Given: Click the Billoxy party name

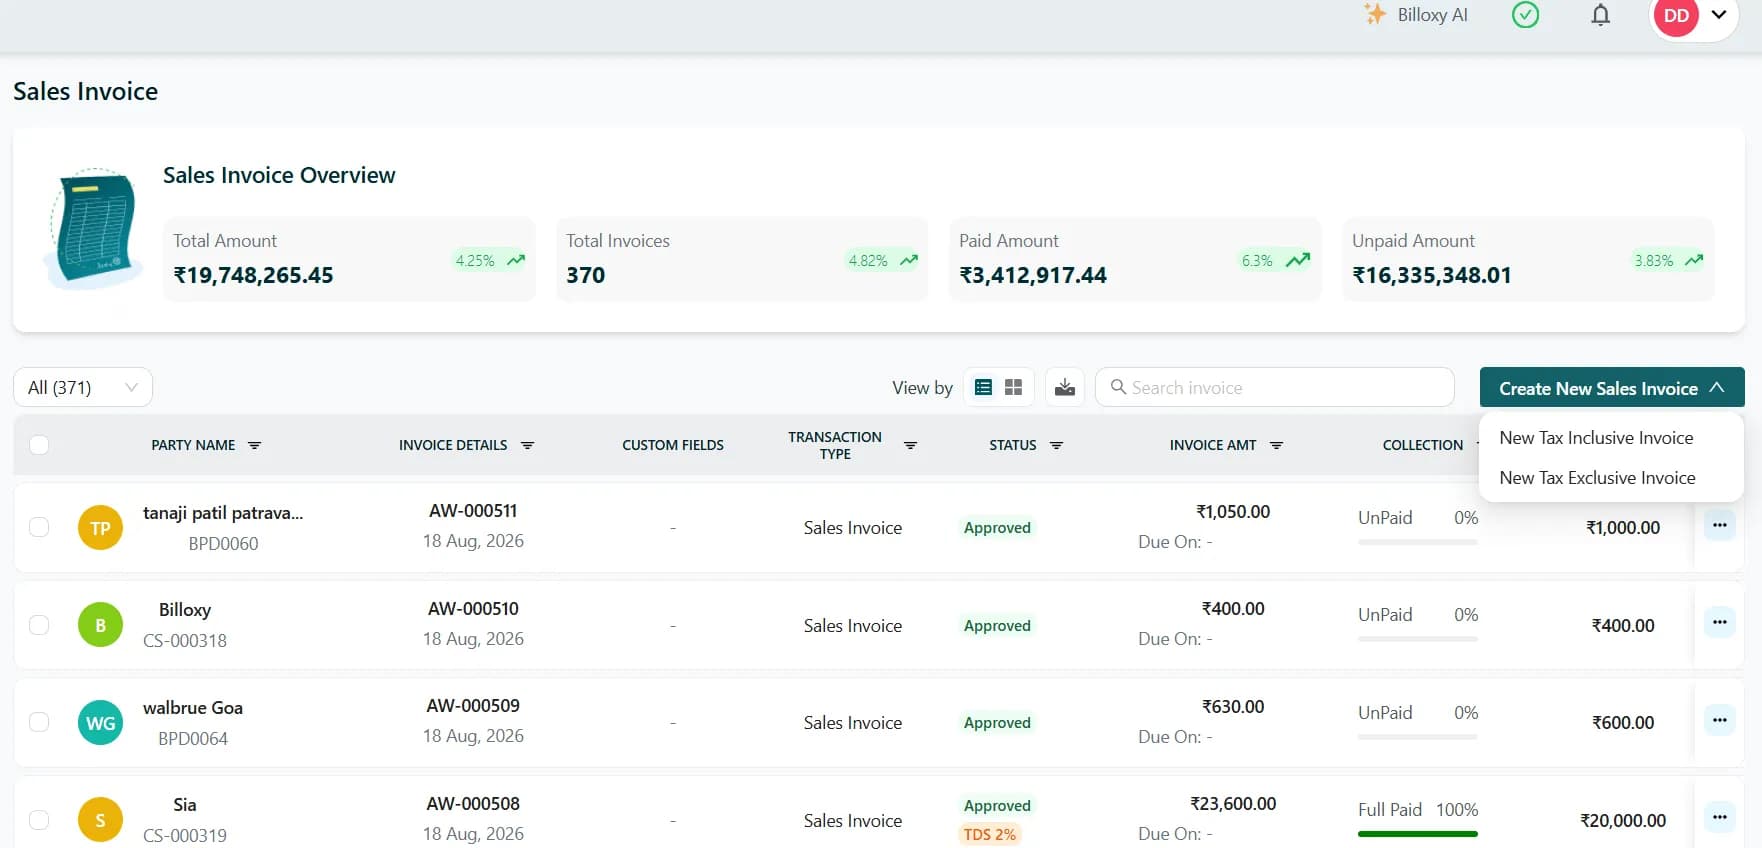Looking at the screenshot, I should pyautogui.click(x=185, y=610).
